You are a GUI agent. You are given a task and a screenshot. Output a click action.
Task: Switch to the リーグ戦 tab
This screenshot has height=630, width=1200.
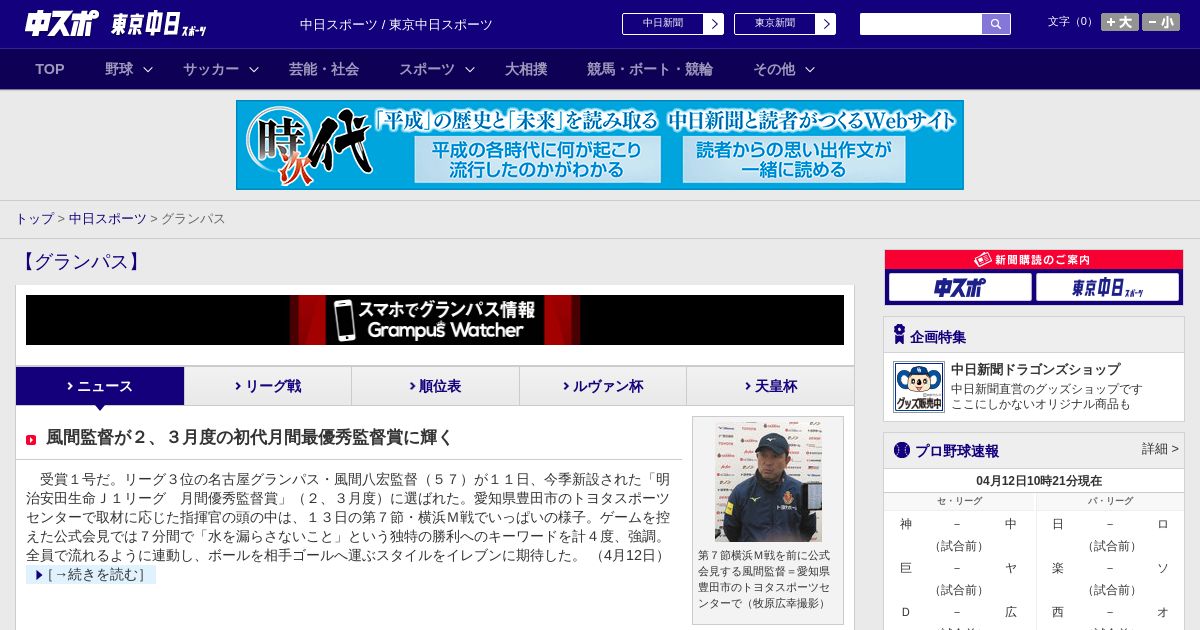coord(268,386)
